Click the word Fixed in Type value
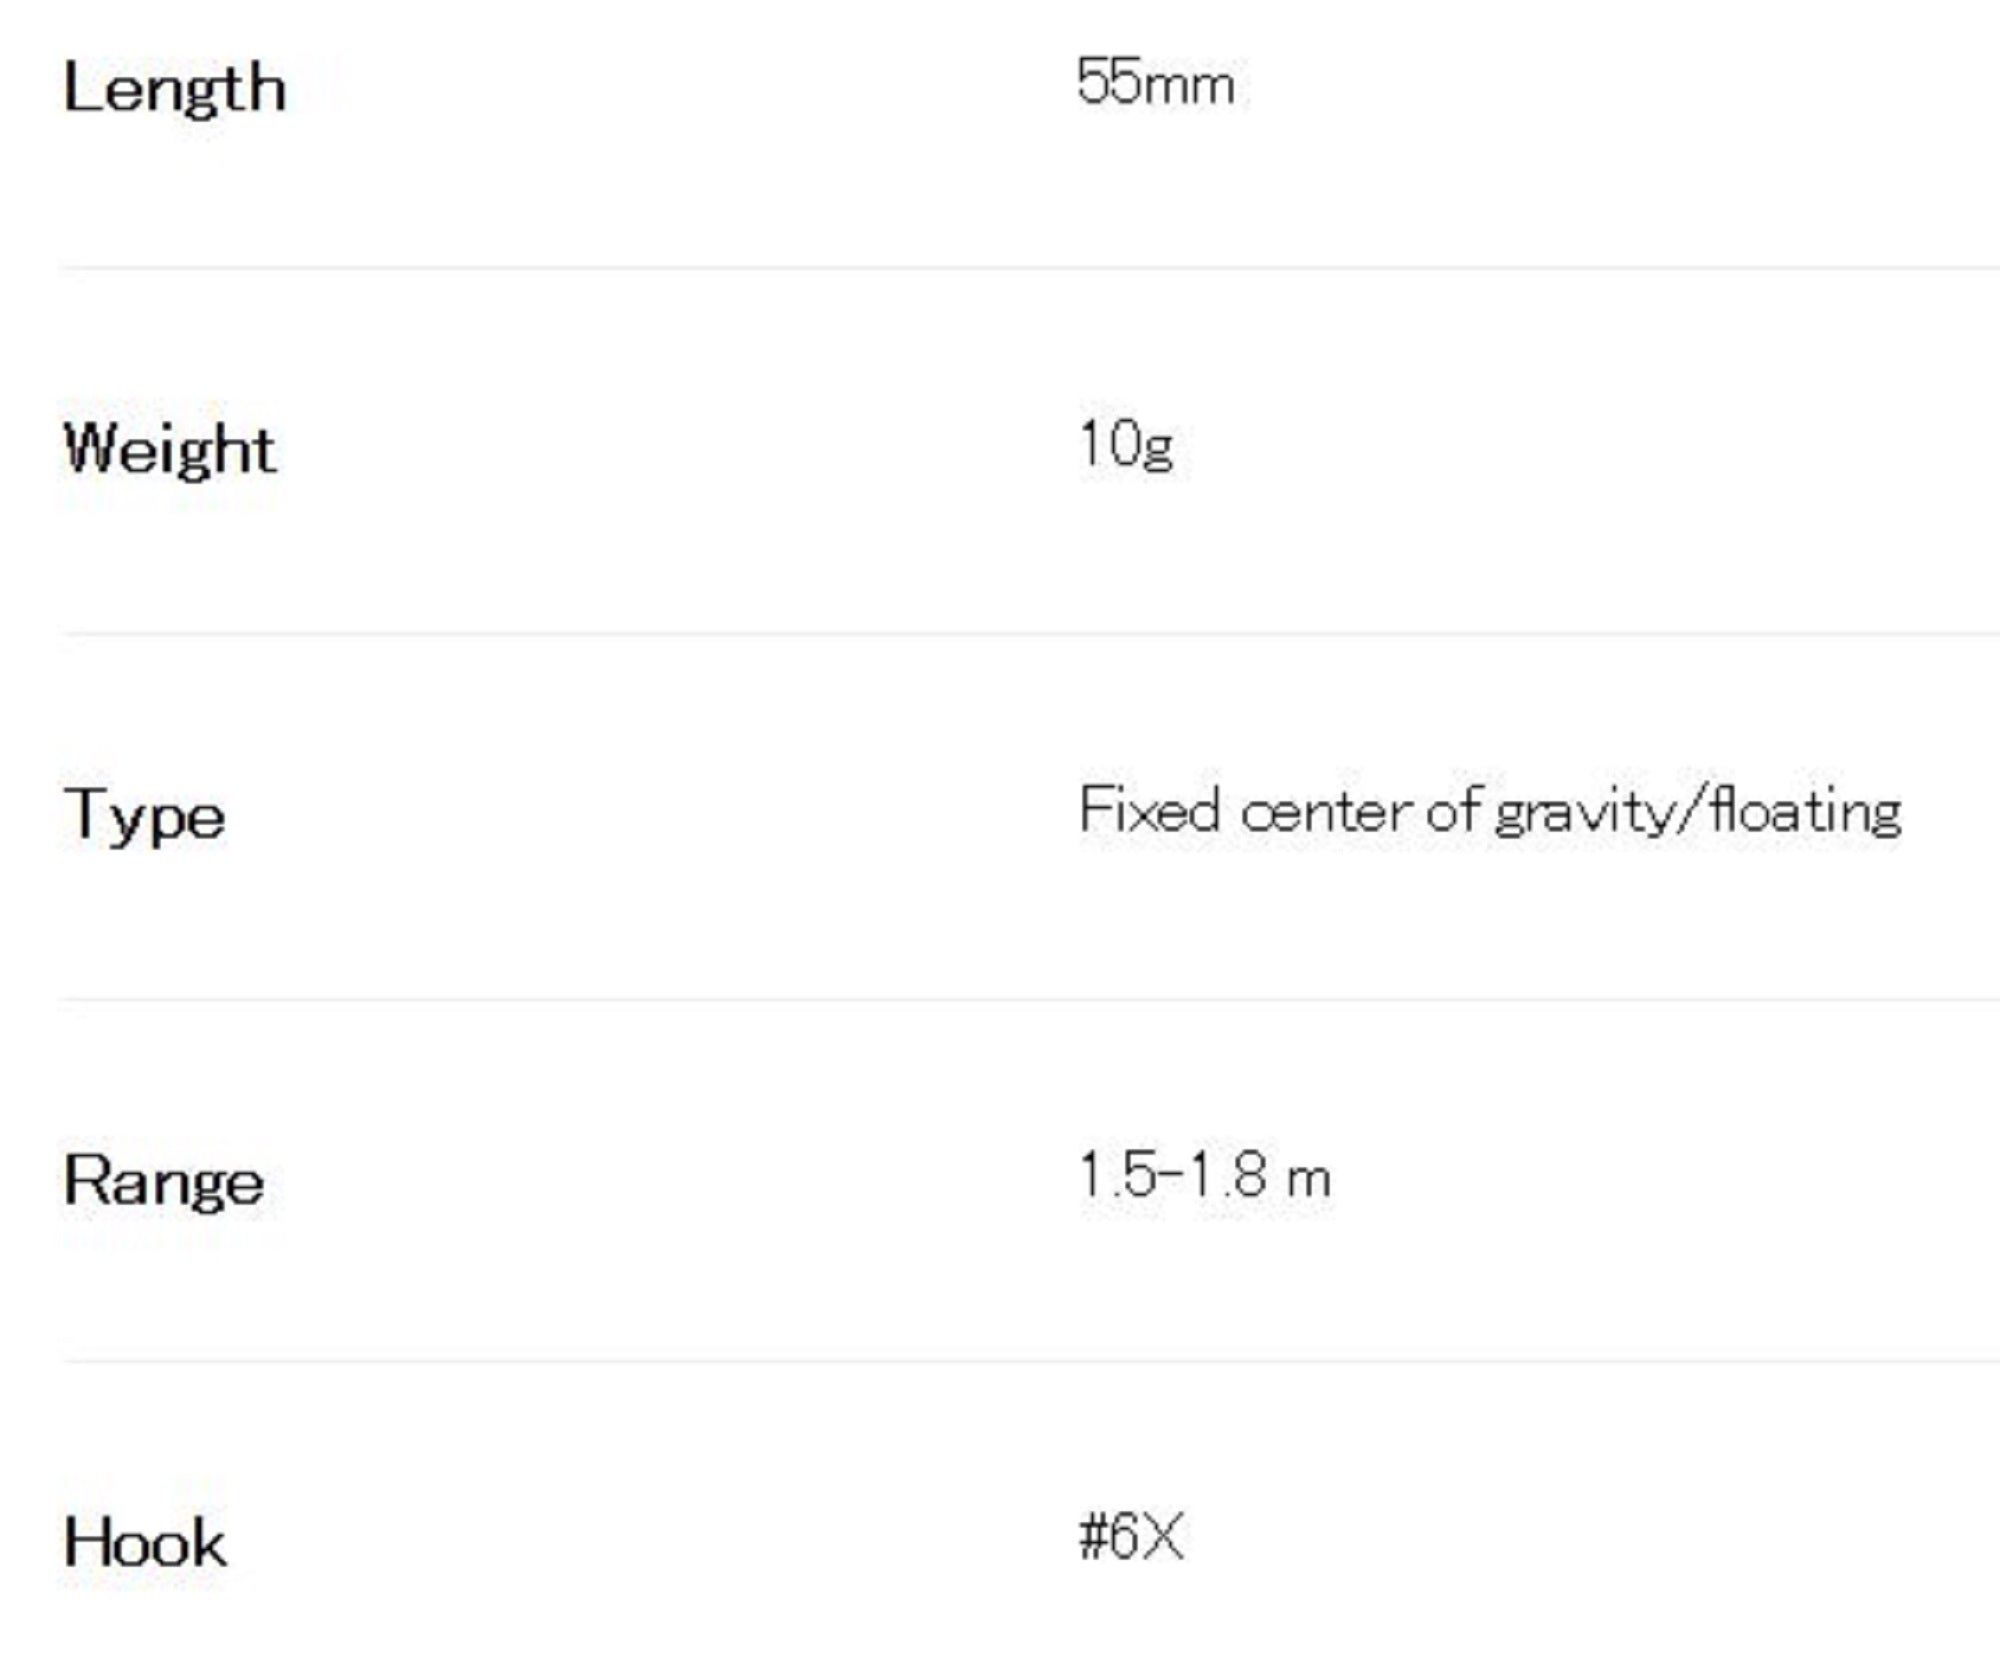 pos(1150,810)
